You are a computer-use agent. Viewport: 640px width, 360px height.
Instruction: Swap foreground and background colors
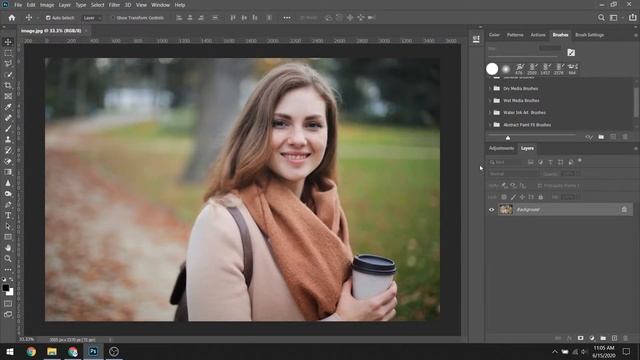[11, 280]
